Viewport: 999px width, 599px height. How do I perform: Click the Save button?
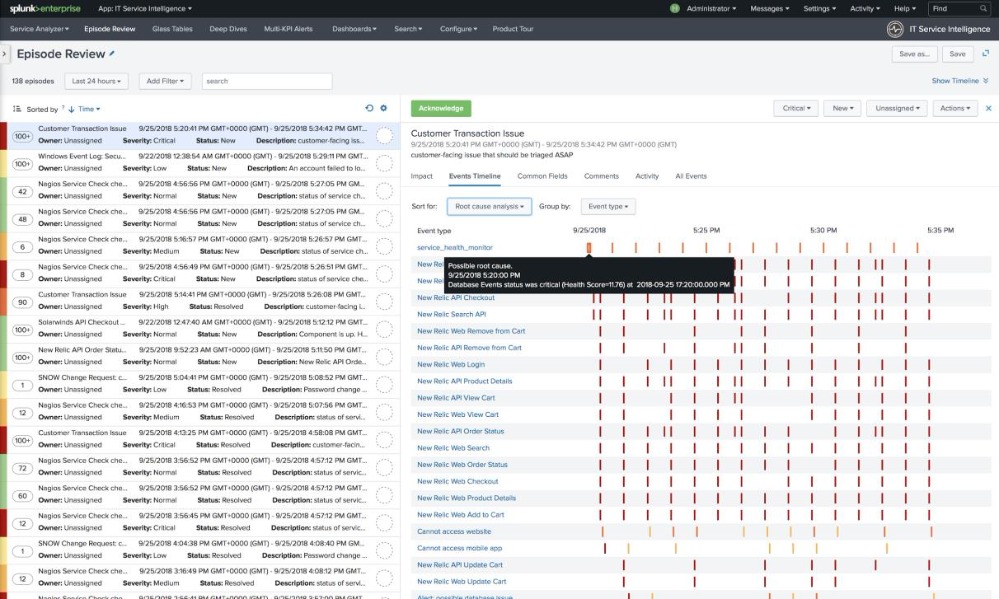(x=957, y=54)
